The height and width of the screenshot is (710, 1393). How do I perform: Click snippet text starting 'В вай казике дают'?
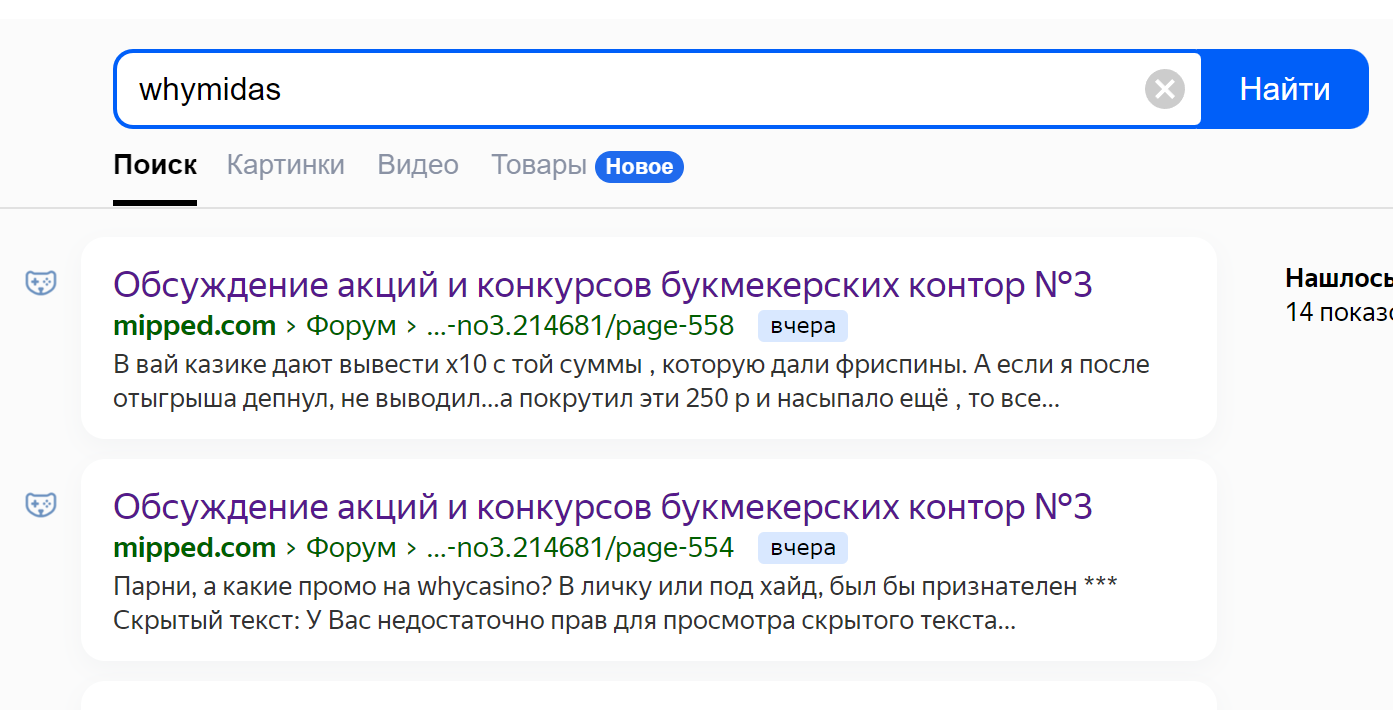(632, 364)
